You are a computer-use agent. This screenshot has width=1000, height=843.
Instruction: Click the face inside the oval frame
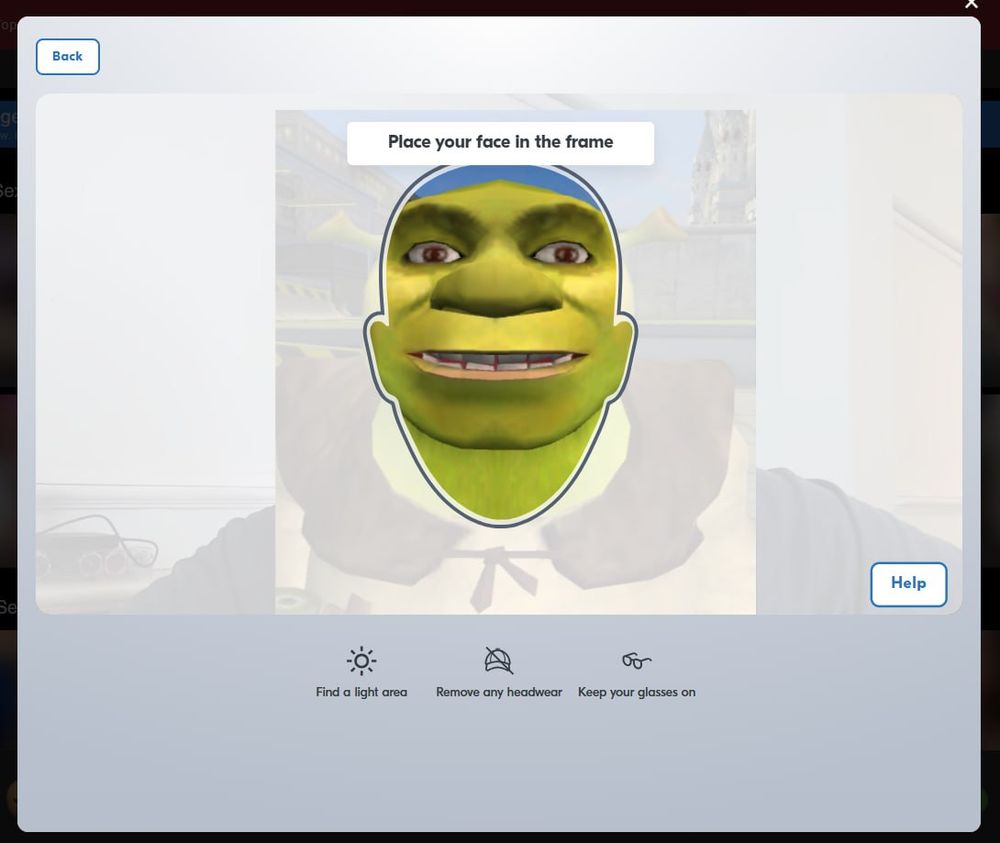pos(500,344)
